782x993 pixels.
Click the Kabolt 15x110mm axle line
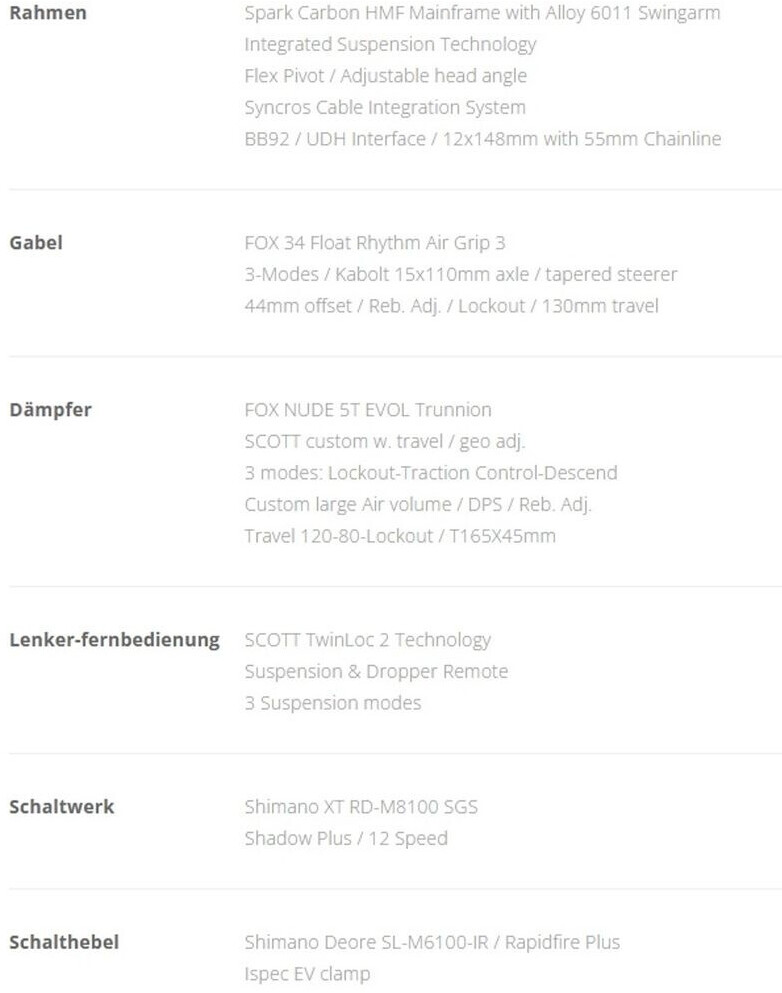460,274
